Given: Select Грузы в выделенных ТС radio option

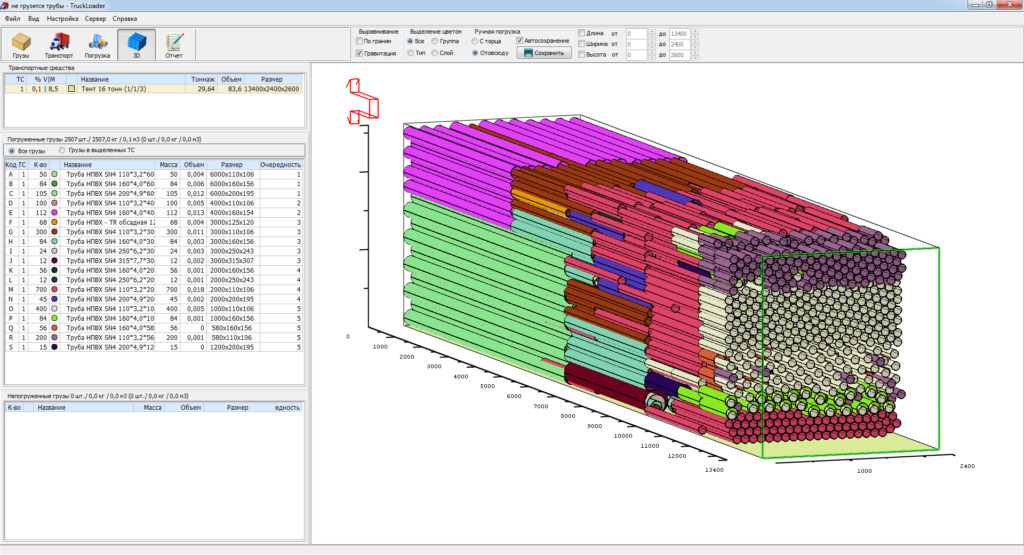Looking at the screenshot, I should click(x=62, y=150).
